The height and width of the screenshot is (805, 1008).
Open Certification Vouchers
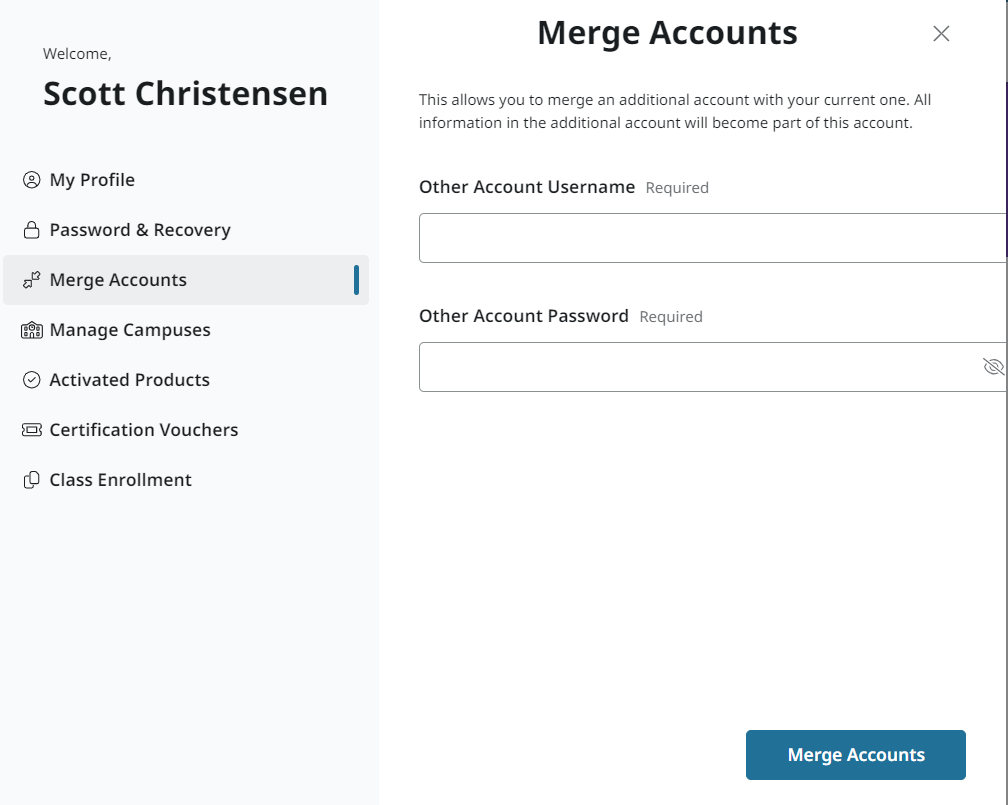[x=144, y=429]
